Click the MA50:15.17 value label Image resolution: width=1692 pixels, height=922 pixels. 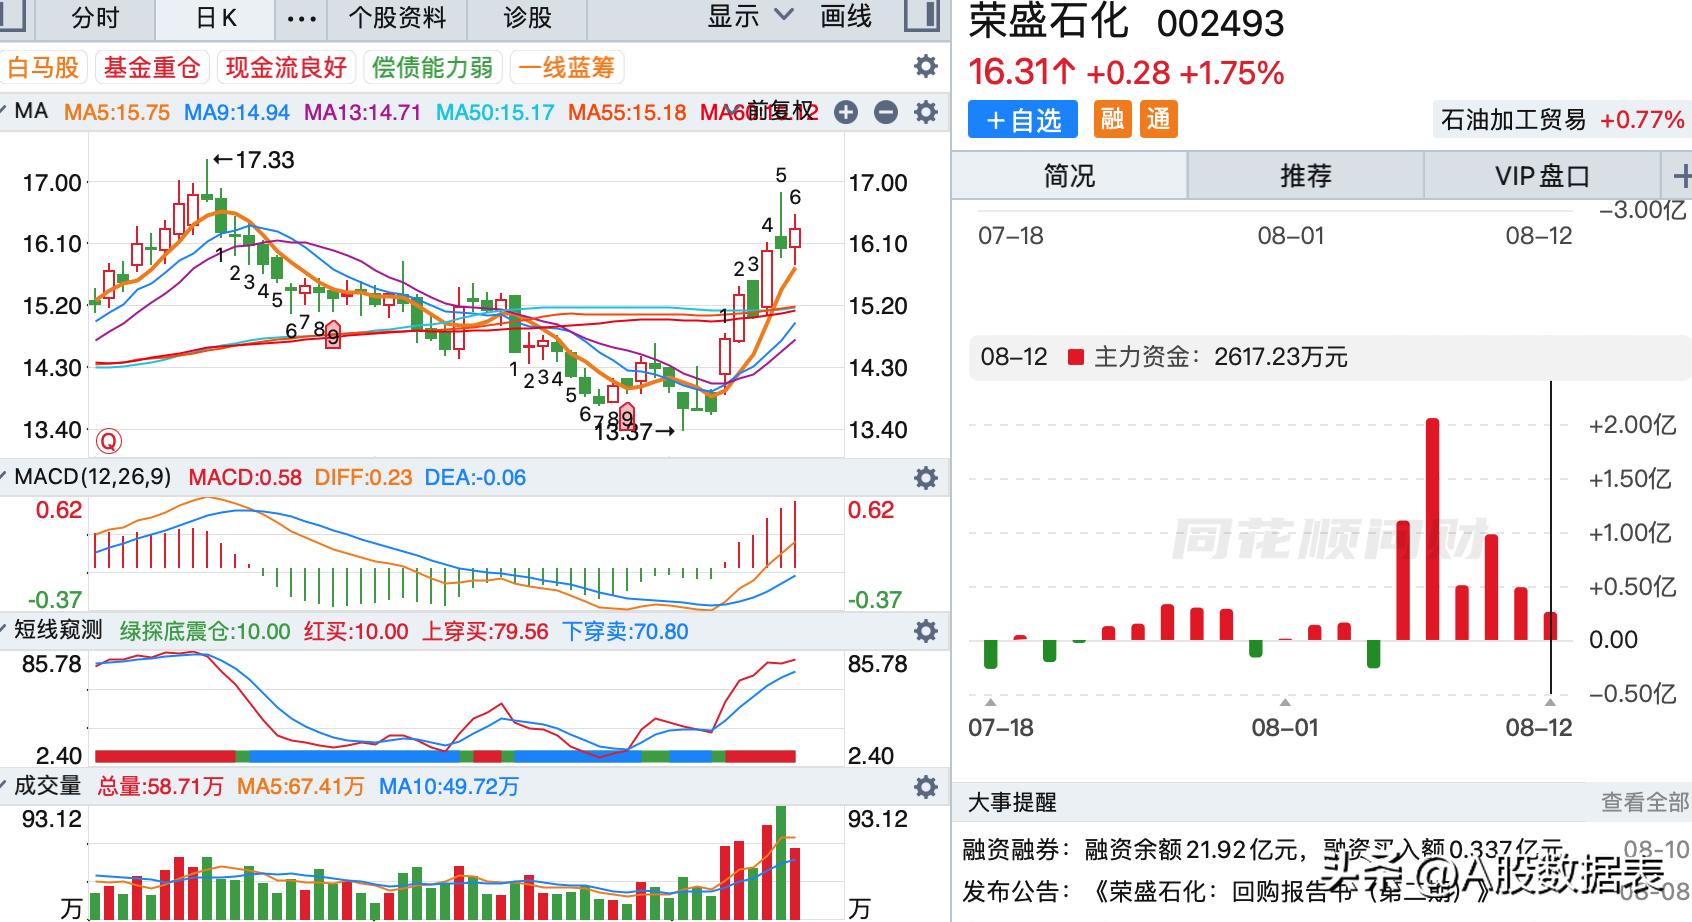(x=495, y=112)
